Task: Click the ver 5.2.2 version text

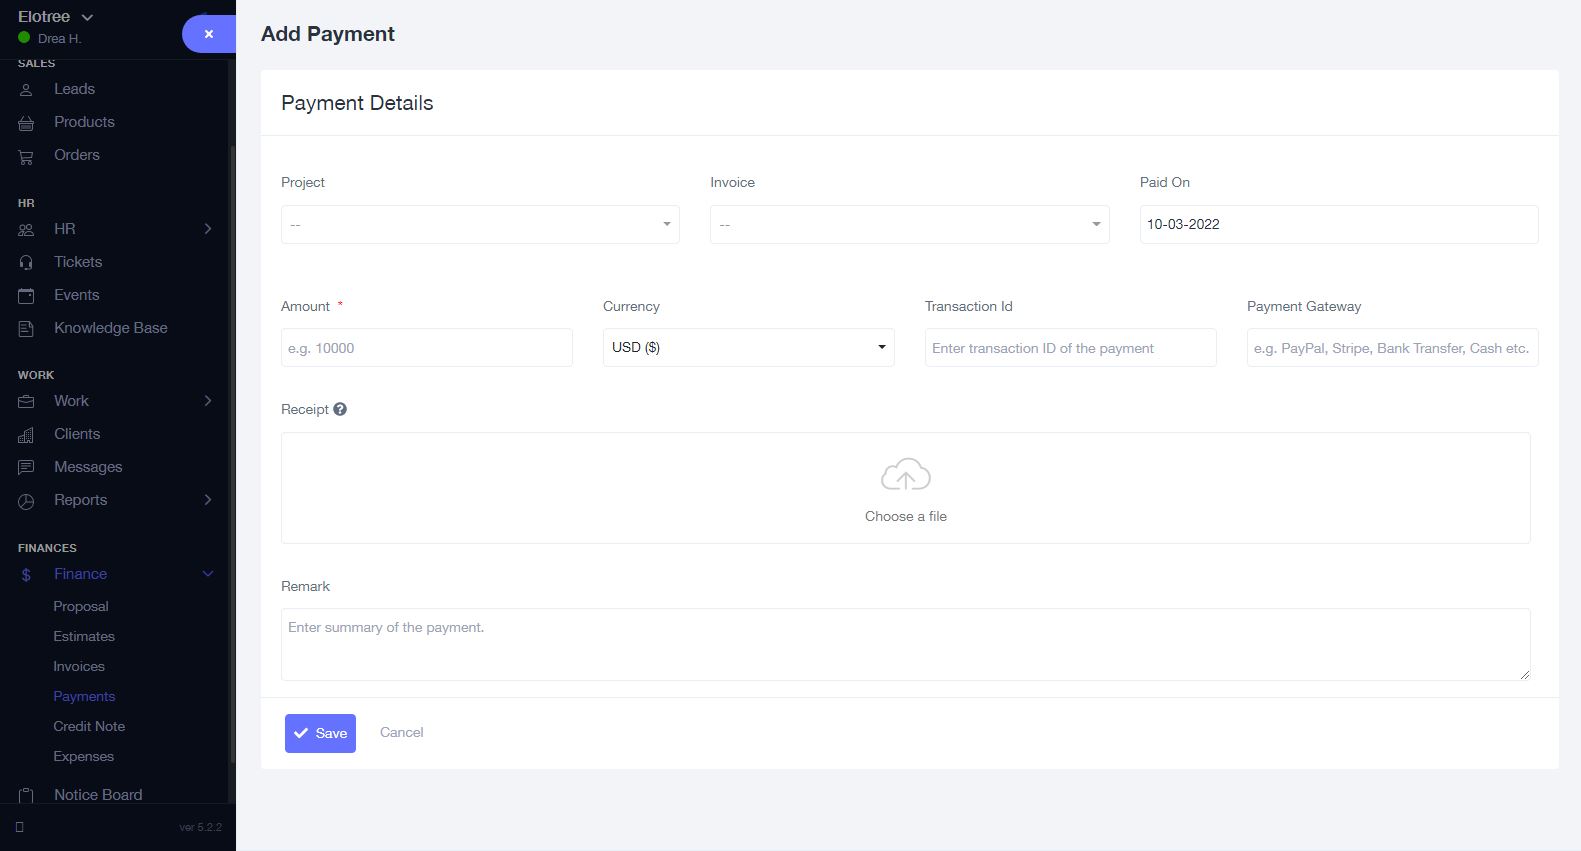Action: pyautogui.click(x=201, y=827)
